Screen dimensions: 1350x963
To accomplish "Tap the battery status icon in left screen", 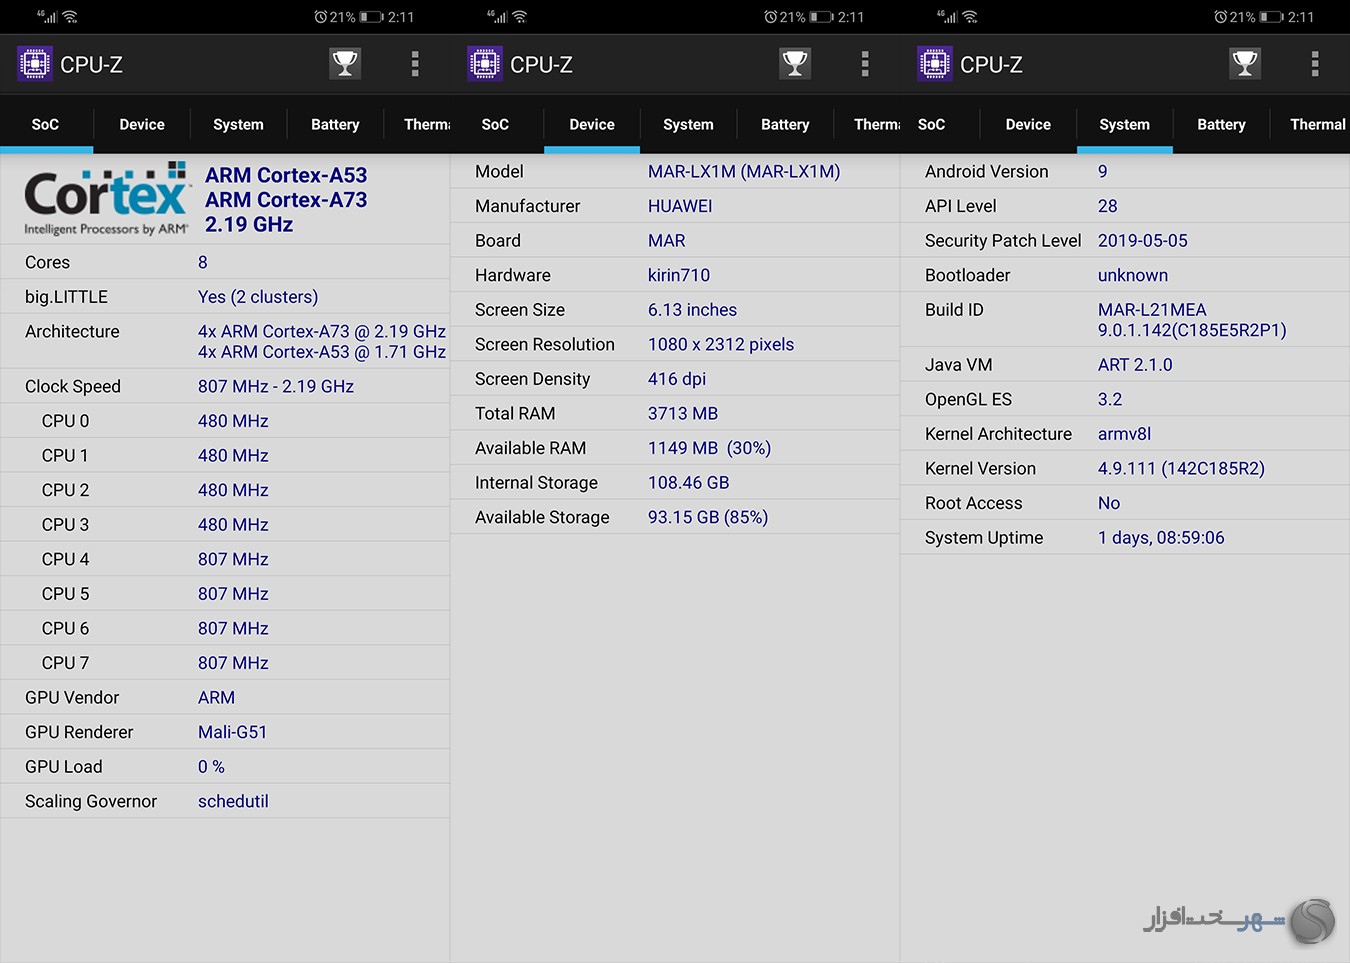I will [x=372, y=17].
